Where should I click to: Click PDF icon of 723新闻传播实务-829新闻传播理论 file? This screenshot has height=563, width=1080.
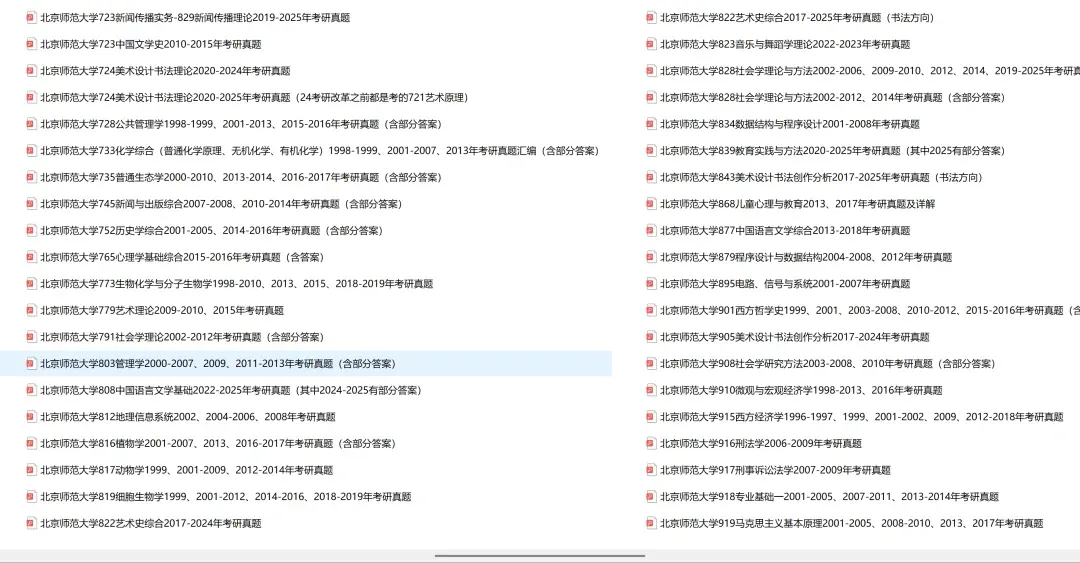(x=31, y=17)
